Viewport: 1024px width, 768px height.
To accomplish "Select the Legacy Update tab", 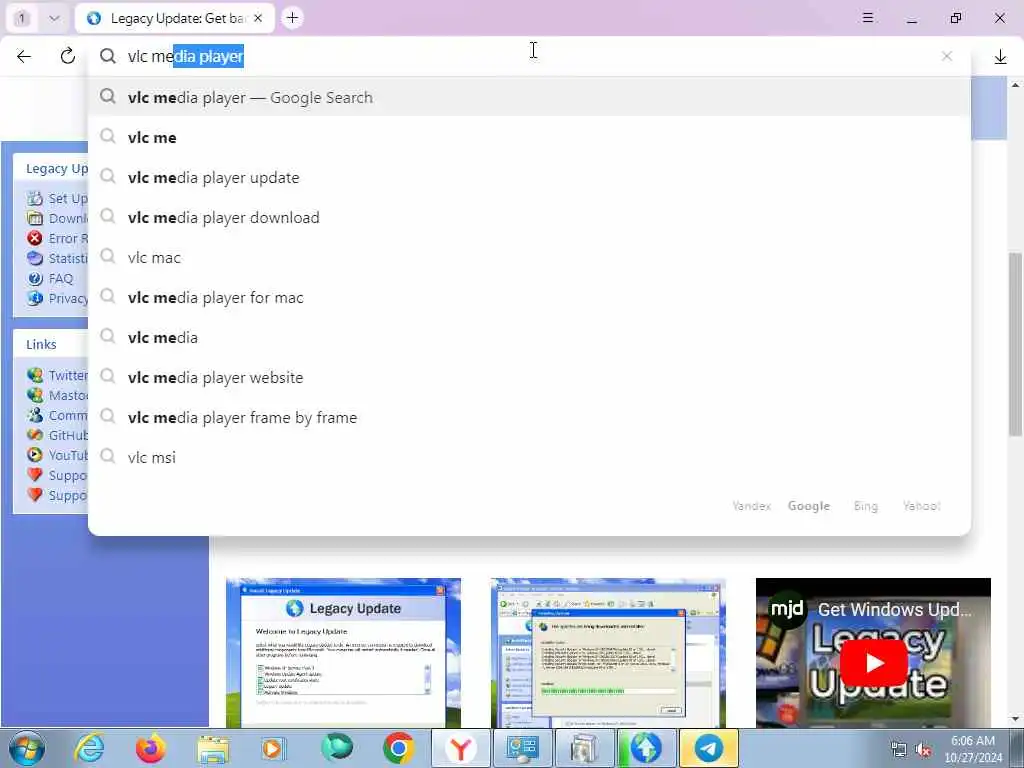I will (175, 18).
